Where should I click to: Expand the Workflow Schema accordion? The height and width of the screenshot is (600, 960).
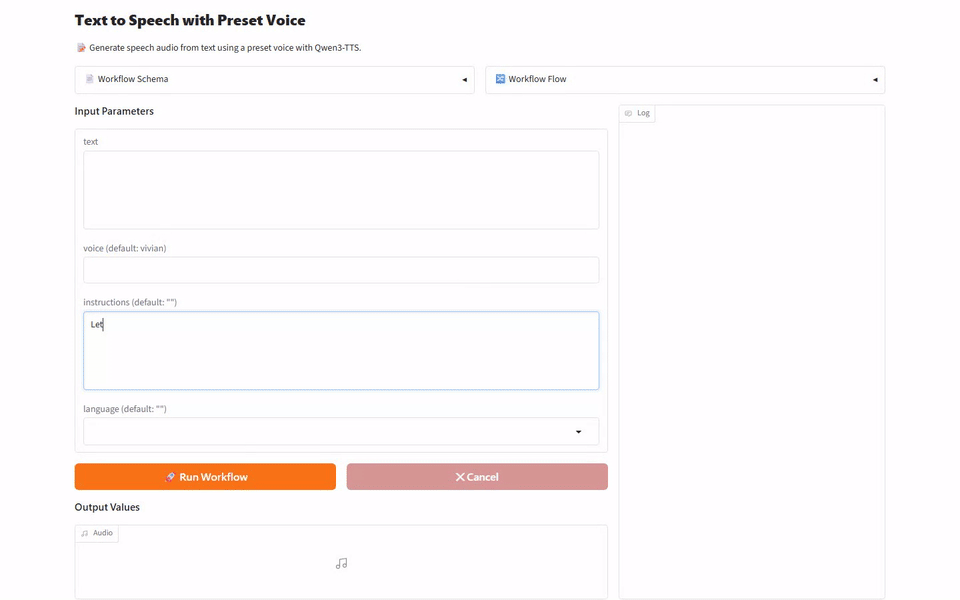pos(274,80)
